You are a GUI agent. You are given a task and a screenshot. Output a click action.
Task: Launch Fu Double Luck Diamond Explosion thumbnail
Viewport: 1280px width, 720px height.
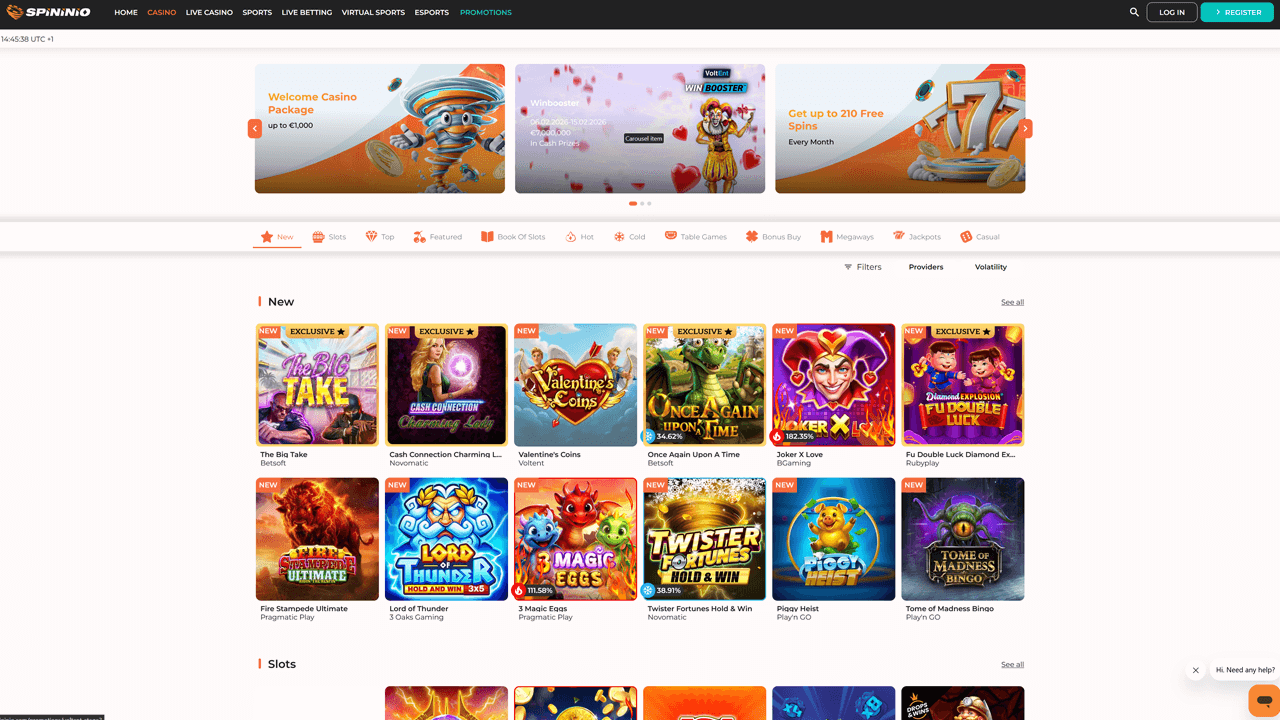pyautogui.click(x=963, y=385)
